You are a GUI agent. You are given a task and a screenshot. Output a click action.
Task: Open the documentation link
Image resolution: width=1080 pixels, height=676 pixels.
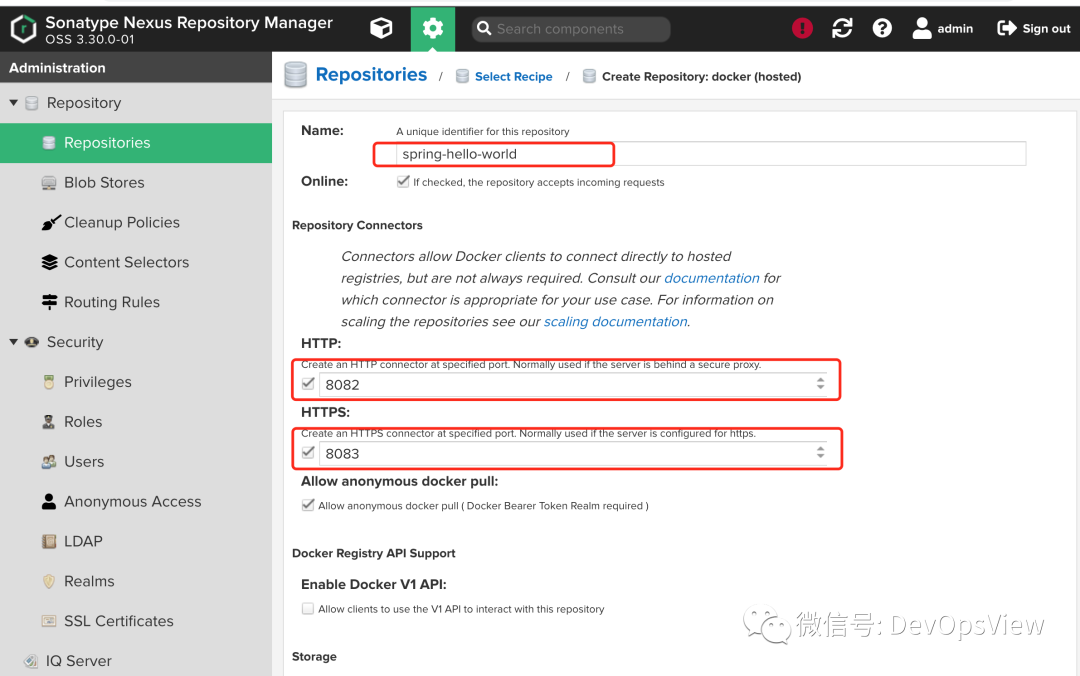click(712, 278)
